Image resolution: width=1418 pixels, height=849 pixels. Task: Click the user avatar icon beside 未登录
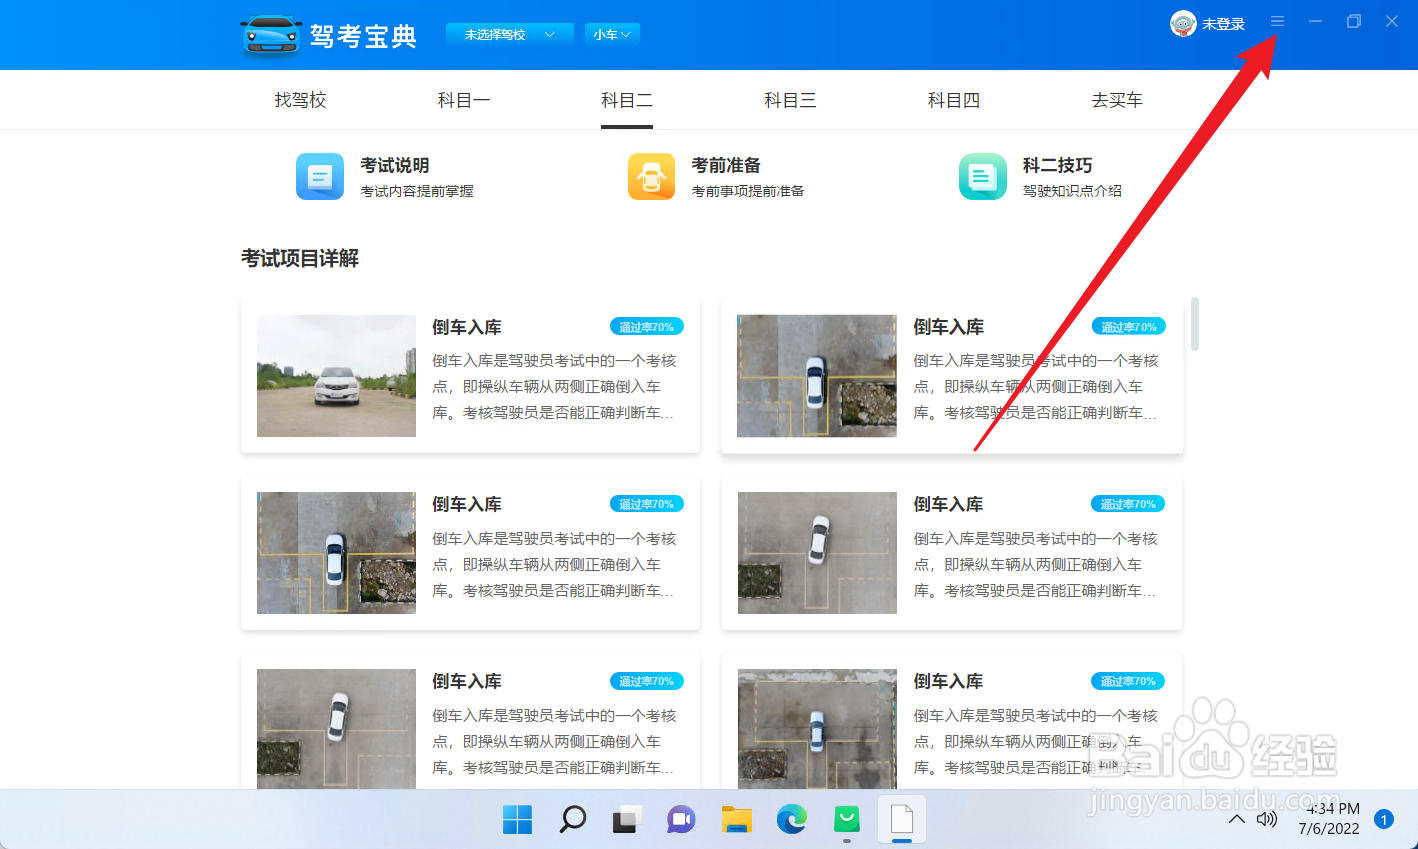click(1183, 24)
